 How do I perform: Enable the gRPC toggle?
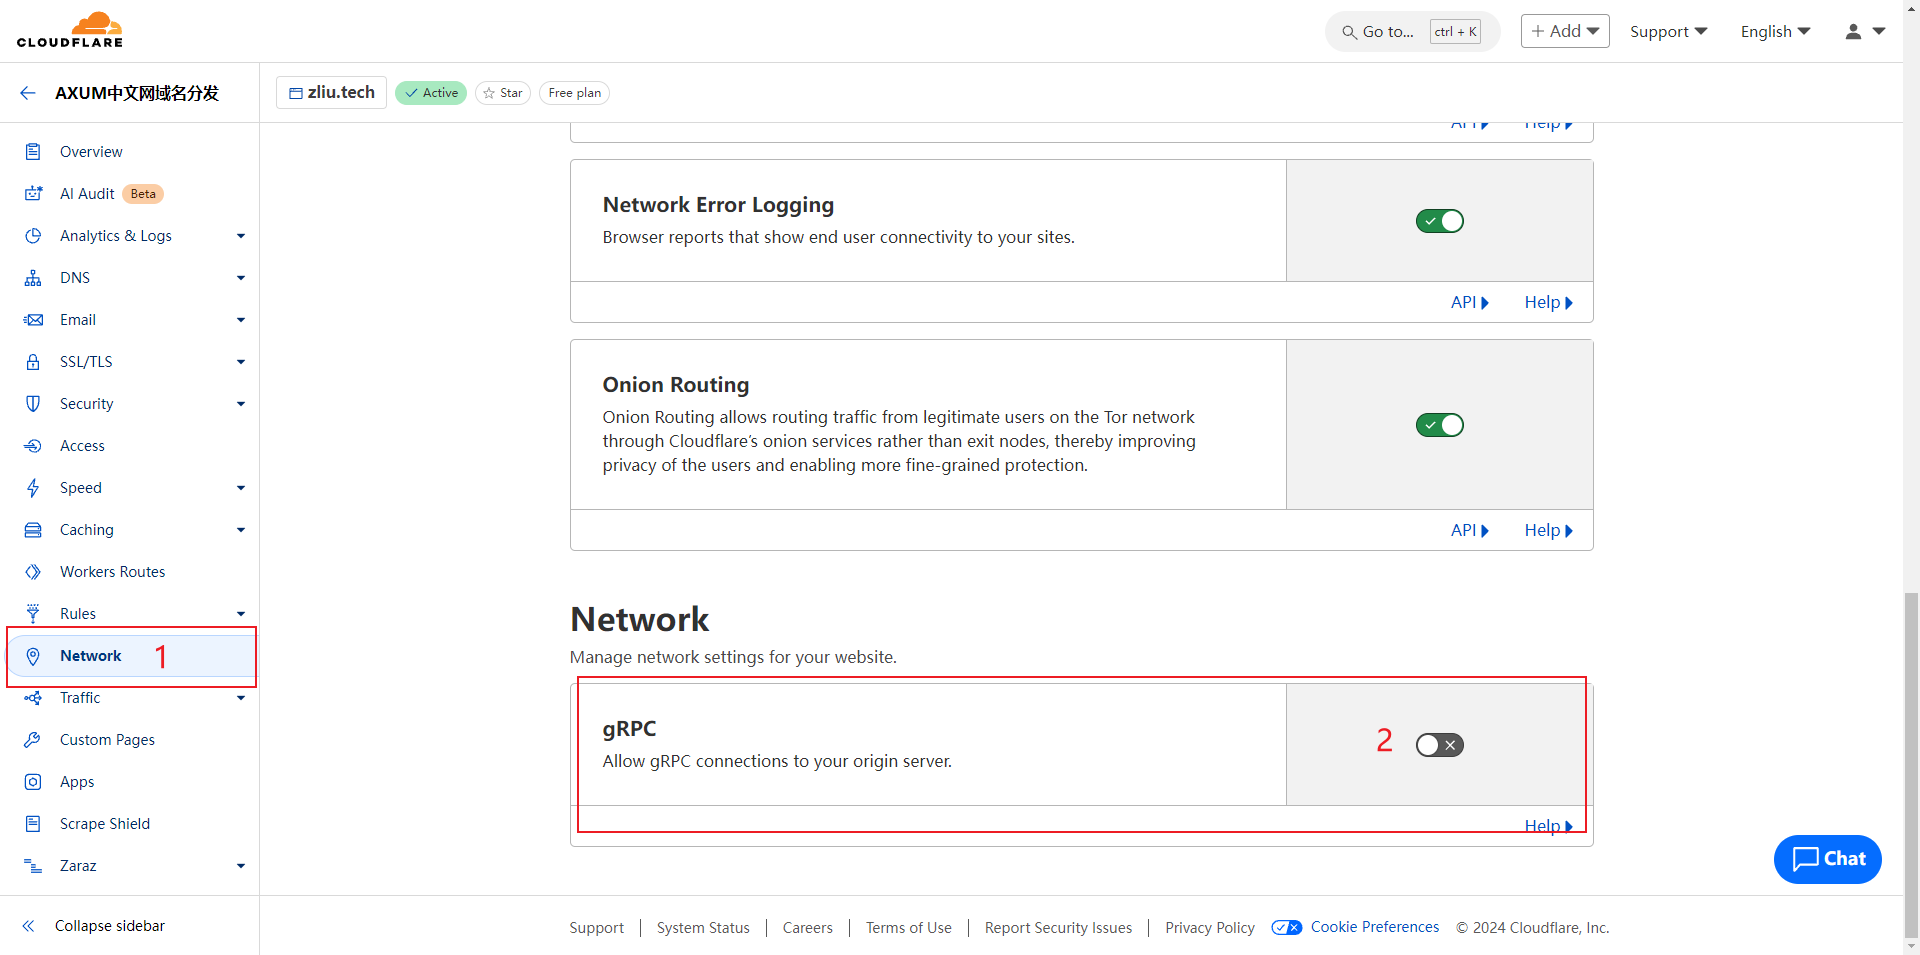1439,745
